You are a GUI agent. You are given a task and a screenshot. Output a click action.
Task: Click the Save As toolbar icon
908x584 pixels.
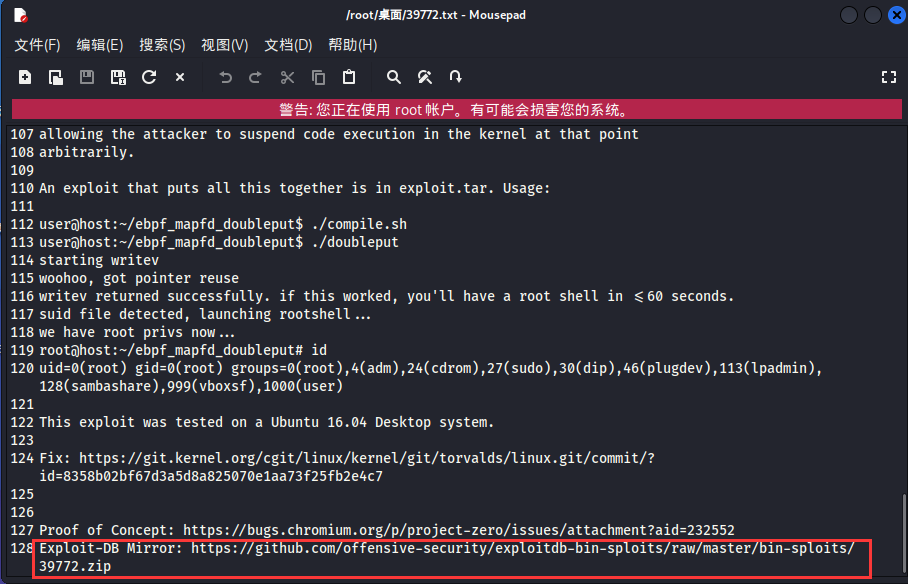[117, 77]
